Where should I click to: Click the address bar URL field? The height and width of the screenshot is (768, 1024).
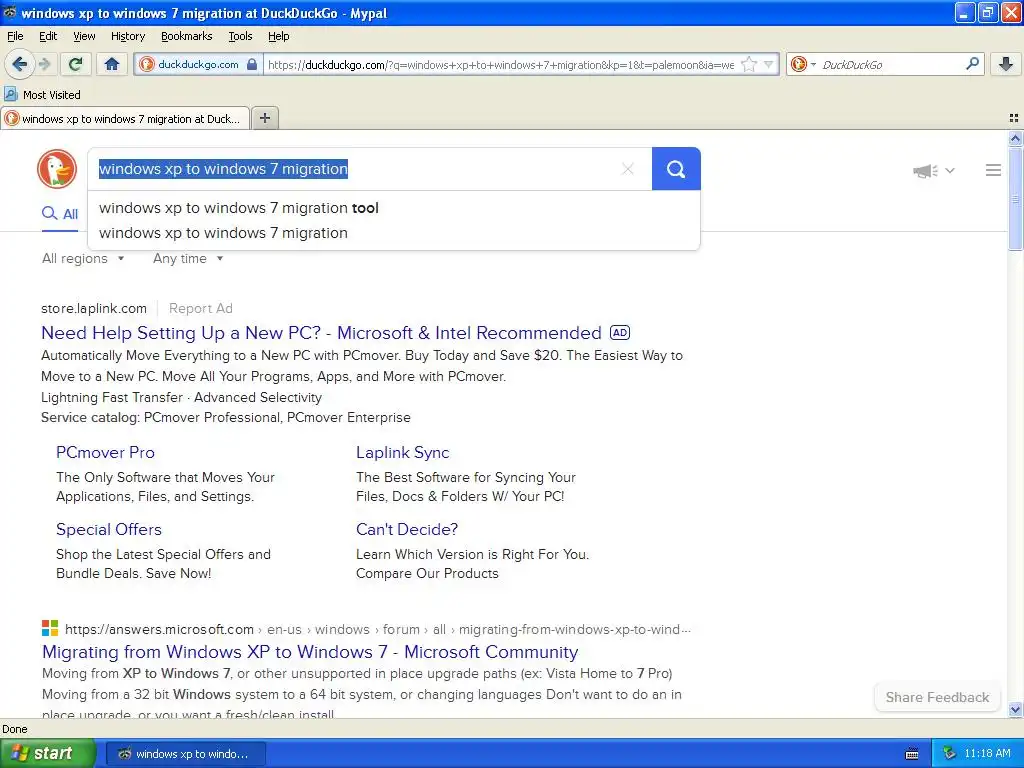point(501,64)
